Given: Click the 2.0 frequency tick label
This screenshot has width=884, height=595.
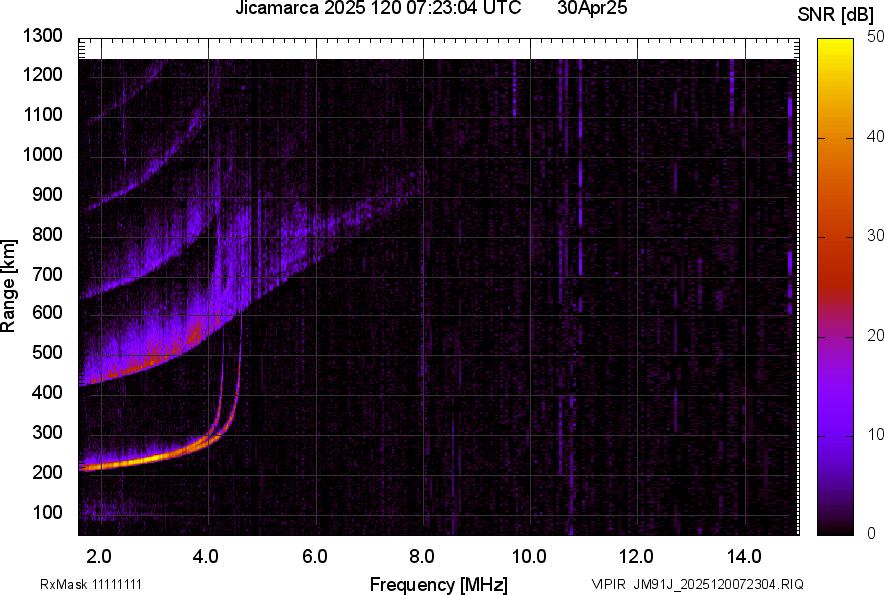Looking at the screenshot, I should click(x=99, y=557).
